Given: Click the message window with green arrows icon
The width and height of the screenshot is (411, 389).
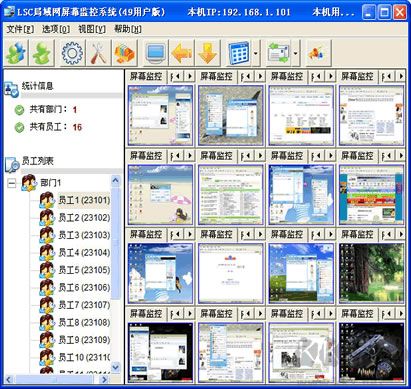Looking at the screenshot, I should pyautogui.click(x=278, y=53).
